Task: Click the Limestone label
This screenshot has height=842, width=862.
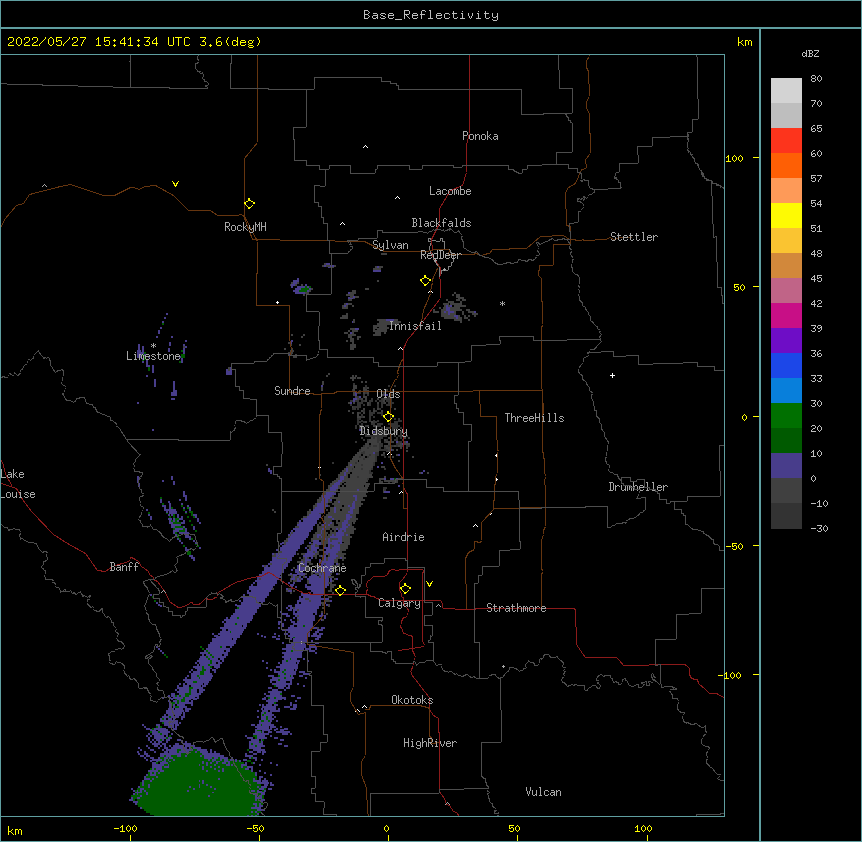Action: pos(153,356)
